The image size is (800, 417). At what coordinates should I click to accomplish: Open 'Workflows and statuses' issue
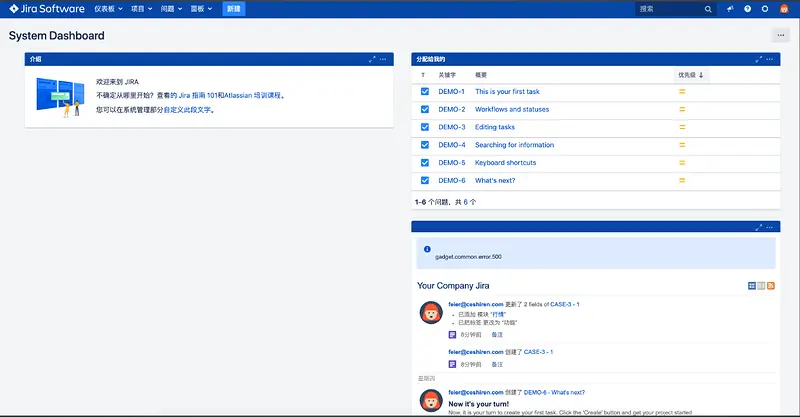[x=512, y=109]
